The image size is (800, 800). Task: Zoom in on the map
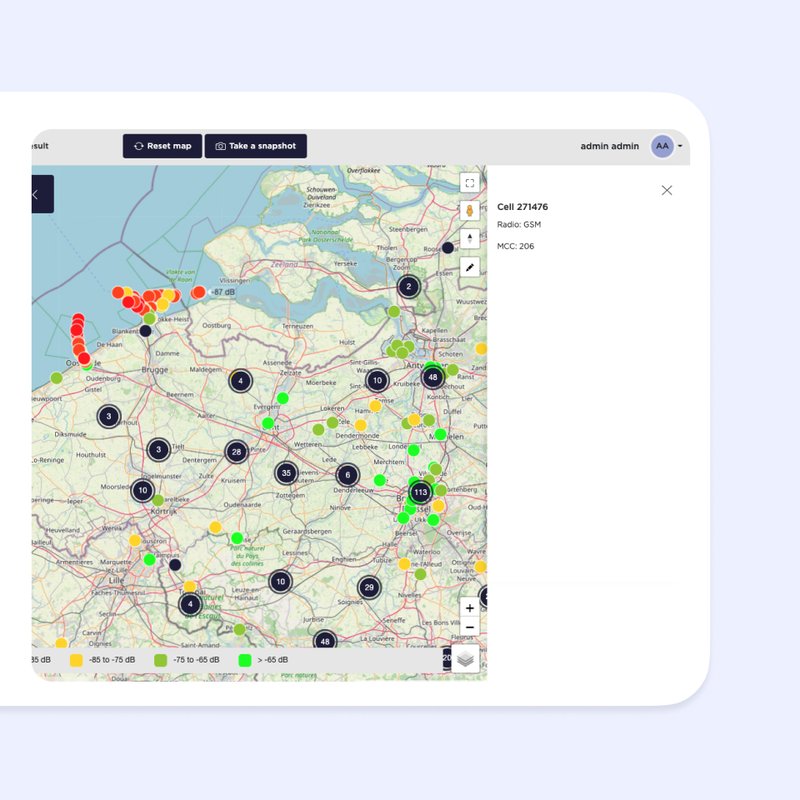point(469,608)
